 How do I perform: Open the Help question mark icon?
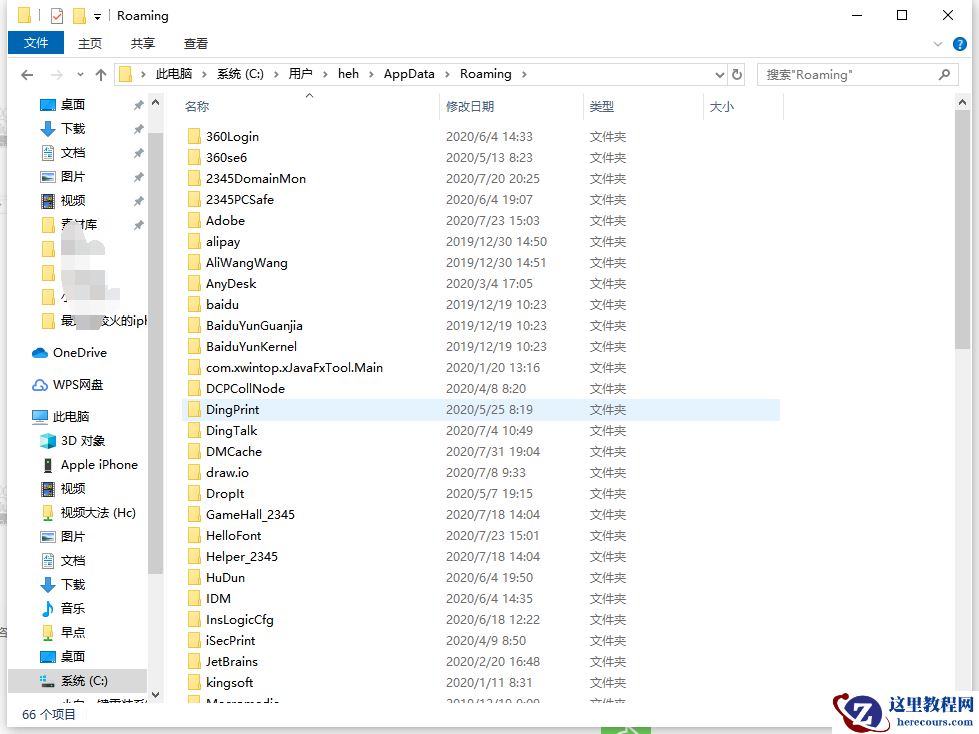tap(960, 44)
